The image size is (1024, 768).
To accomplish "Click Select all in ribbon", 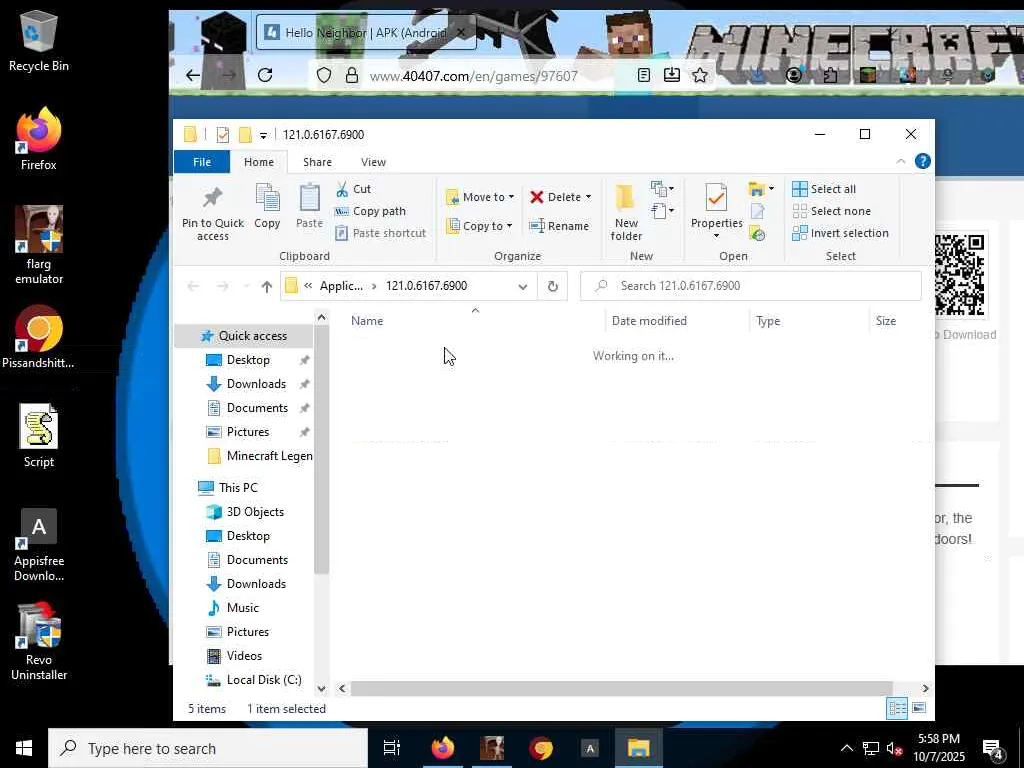I will tap(824, 189).
